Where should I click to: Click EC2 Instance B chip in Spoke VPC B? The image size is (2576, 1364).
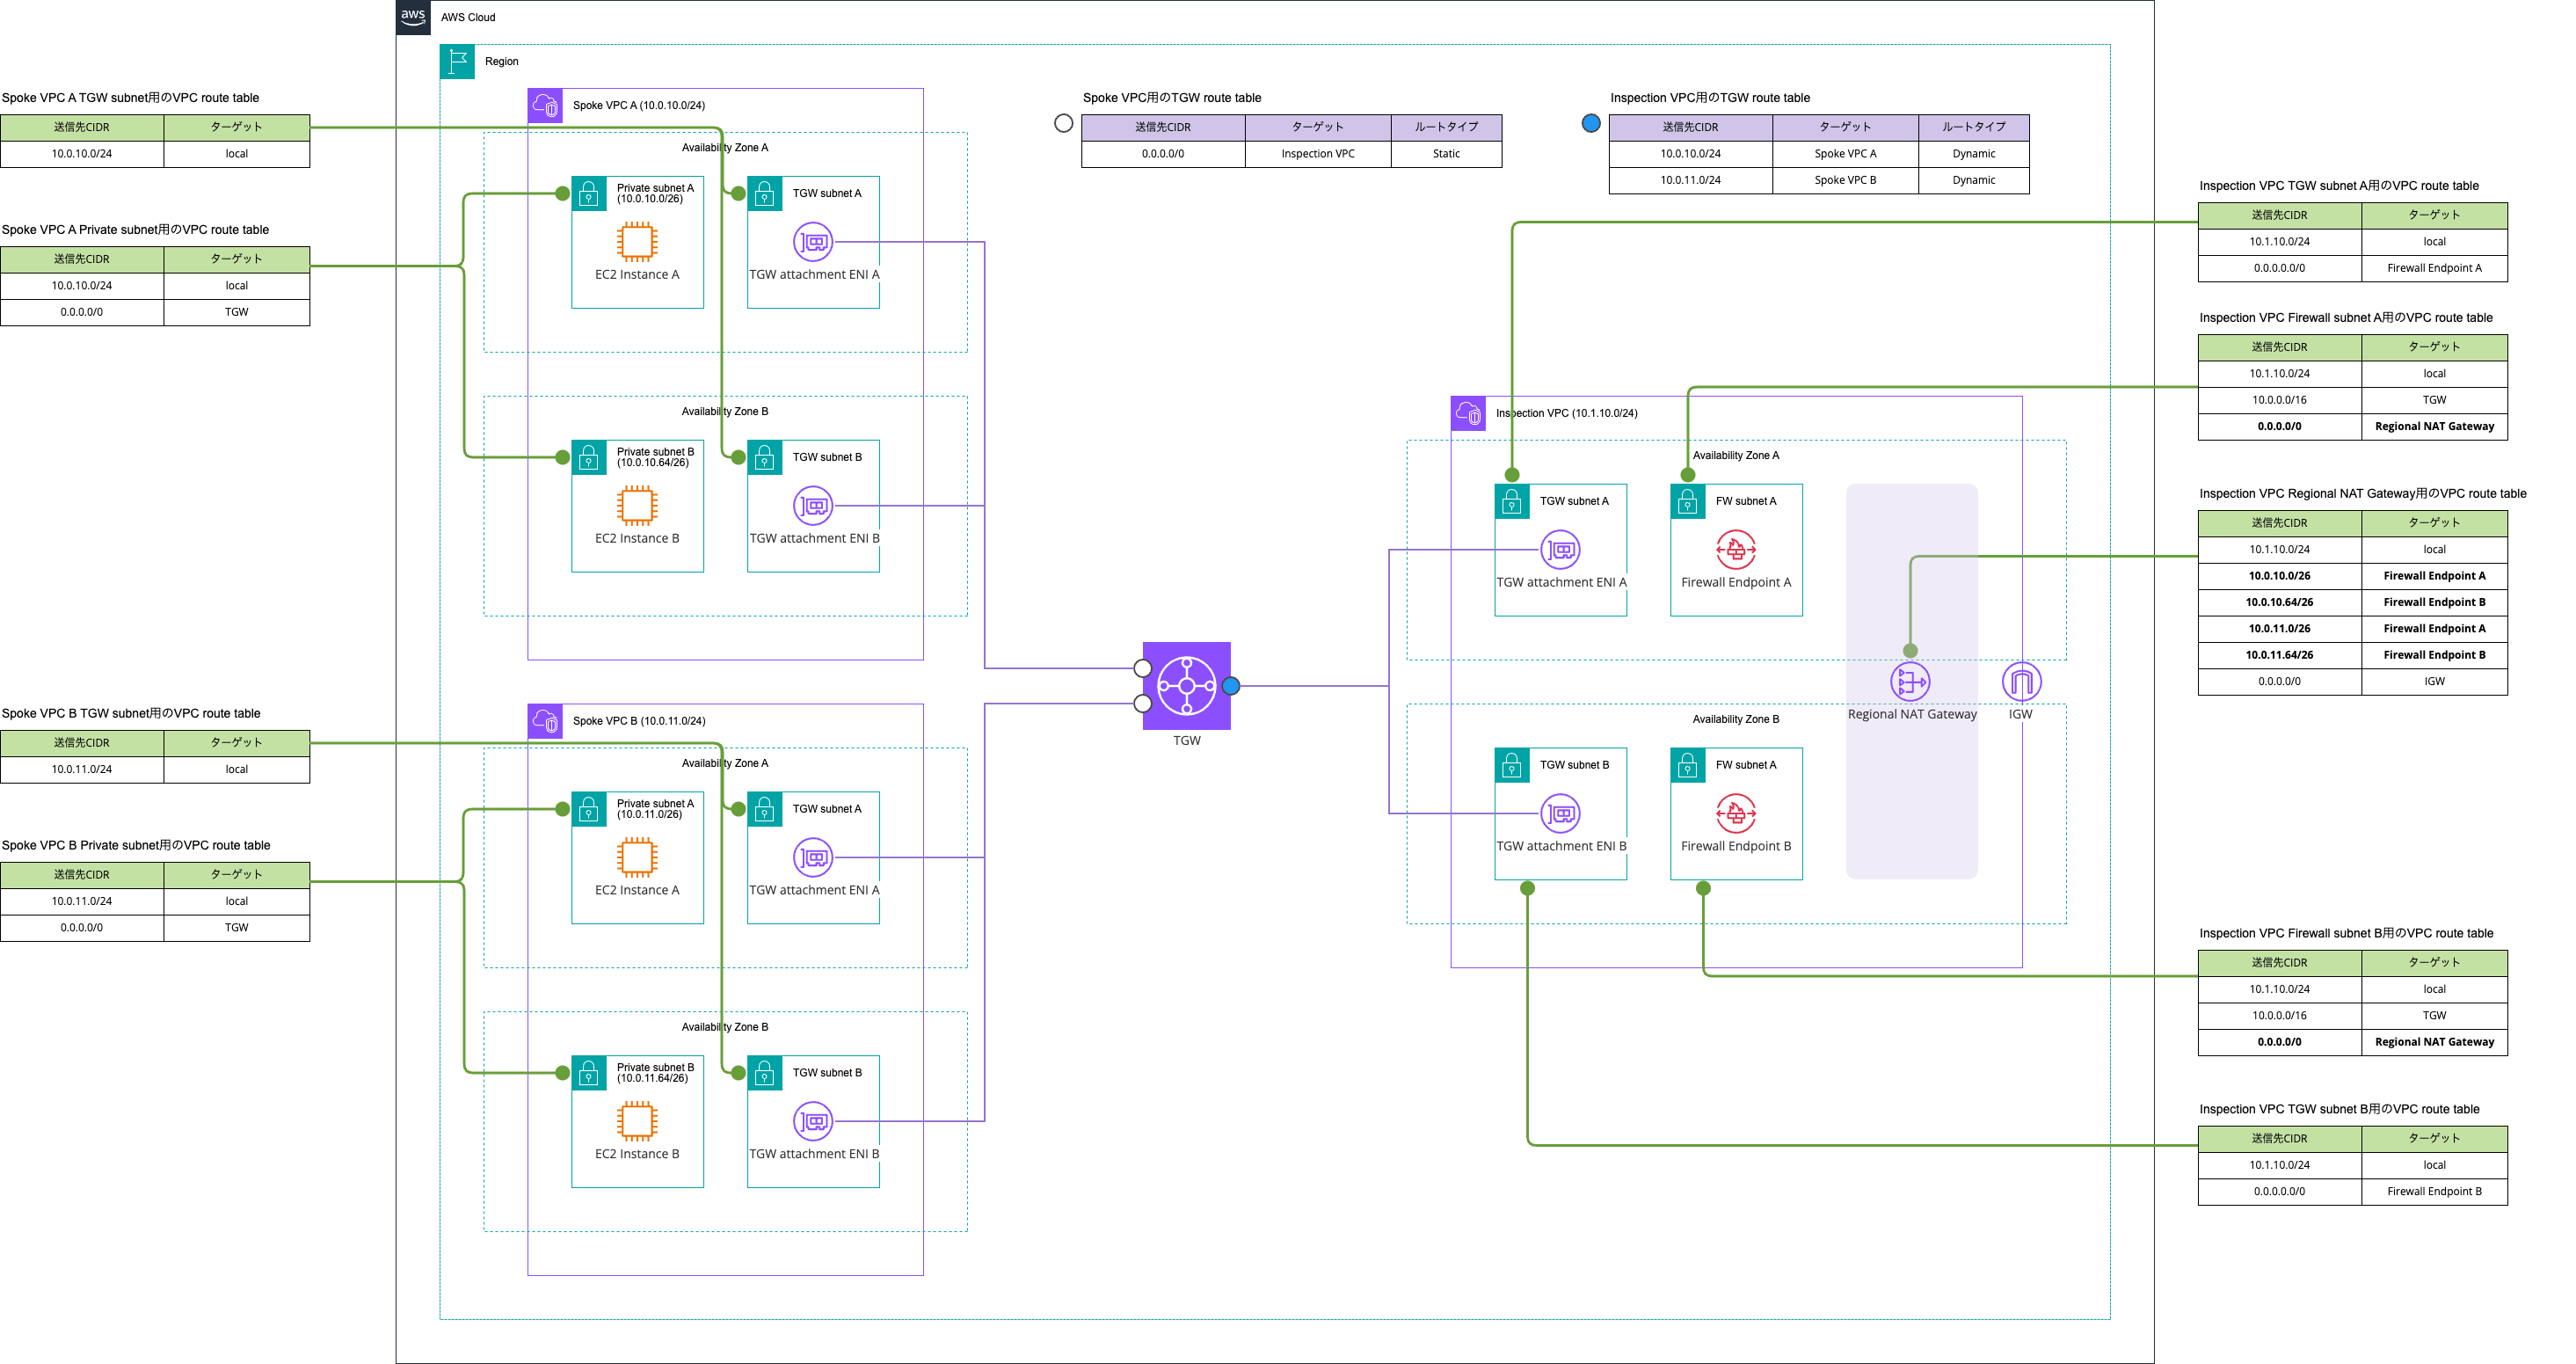637,1122
